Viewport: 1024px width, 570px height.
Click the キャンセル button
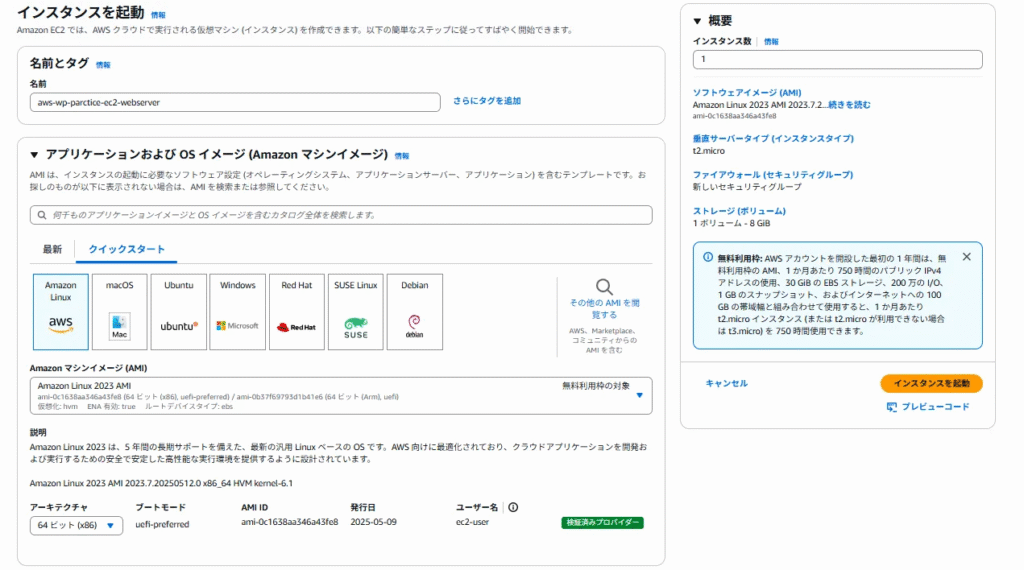click(726, 383)
